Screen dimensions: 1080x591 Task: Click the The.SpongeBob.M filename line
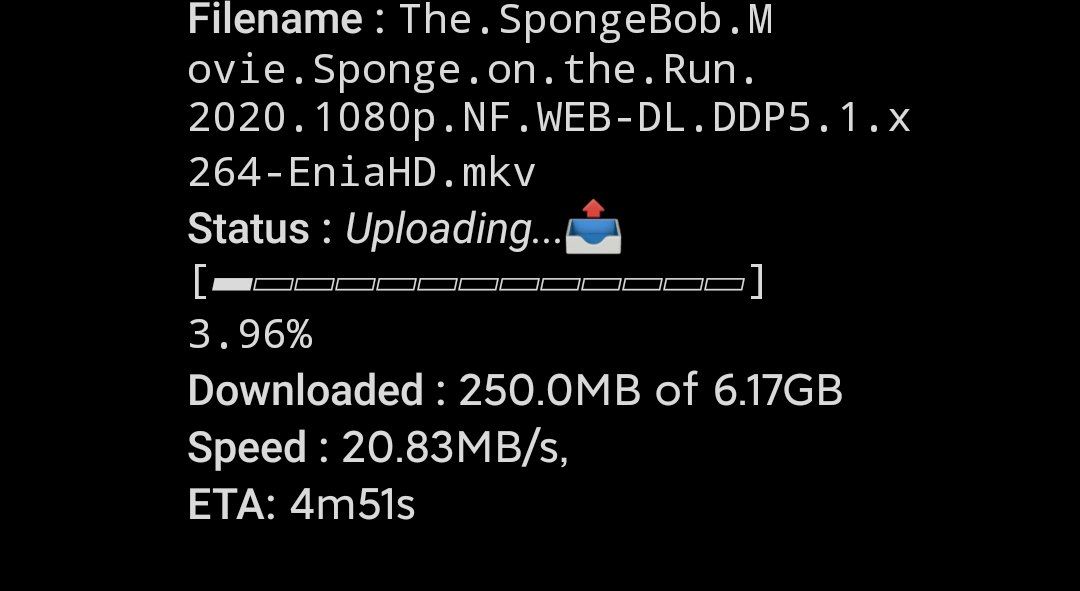point(585,20)
